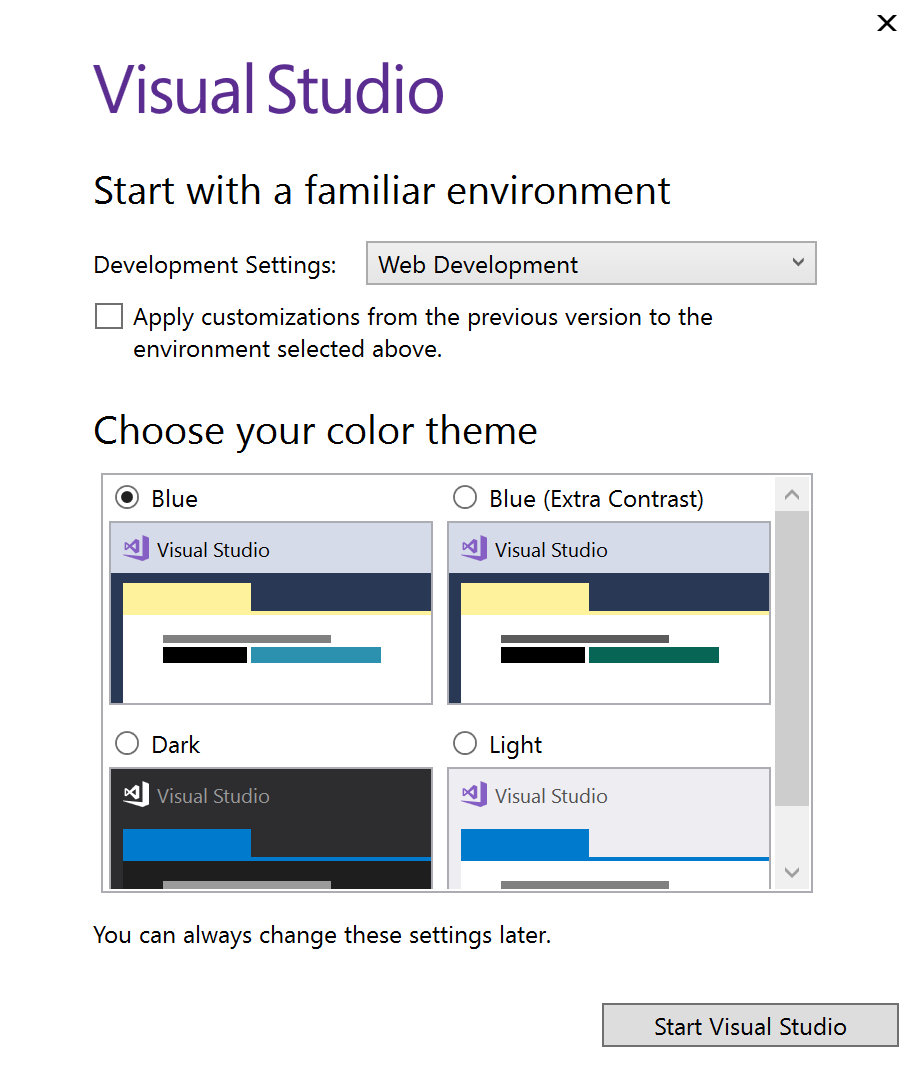Choose the Dark theme radio button
This screenshot has width=910, height=1065.
point(127,744)
